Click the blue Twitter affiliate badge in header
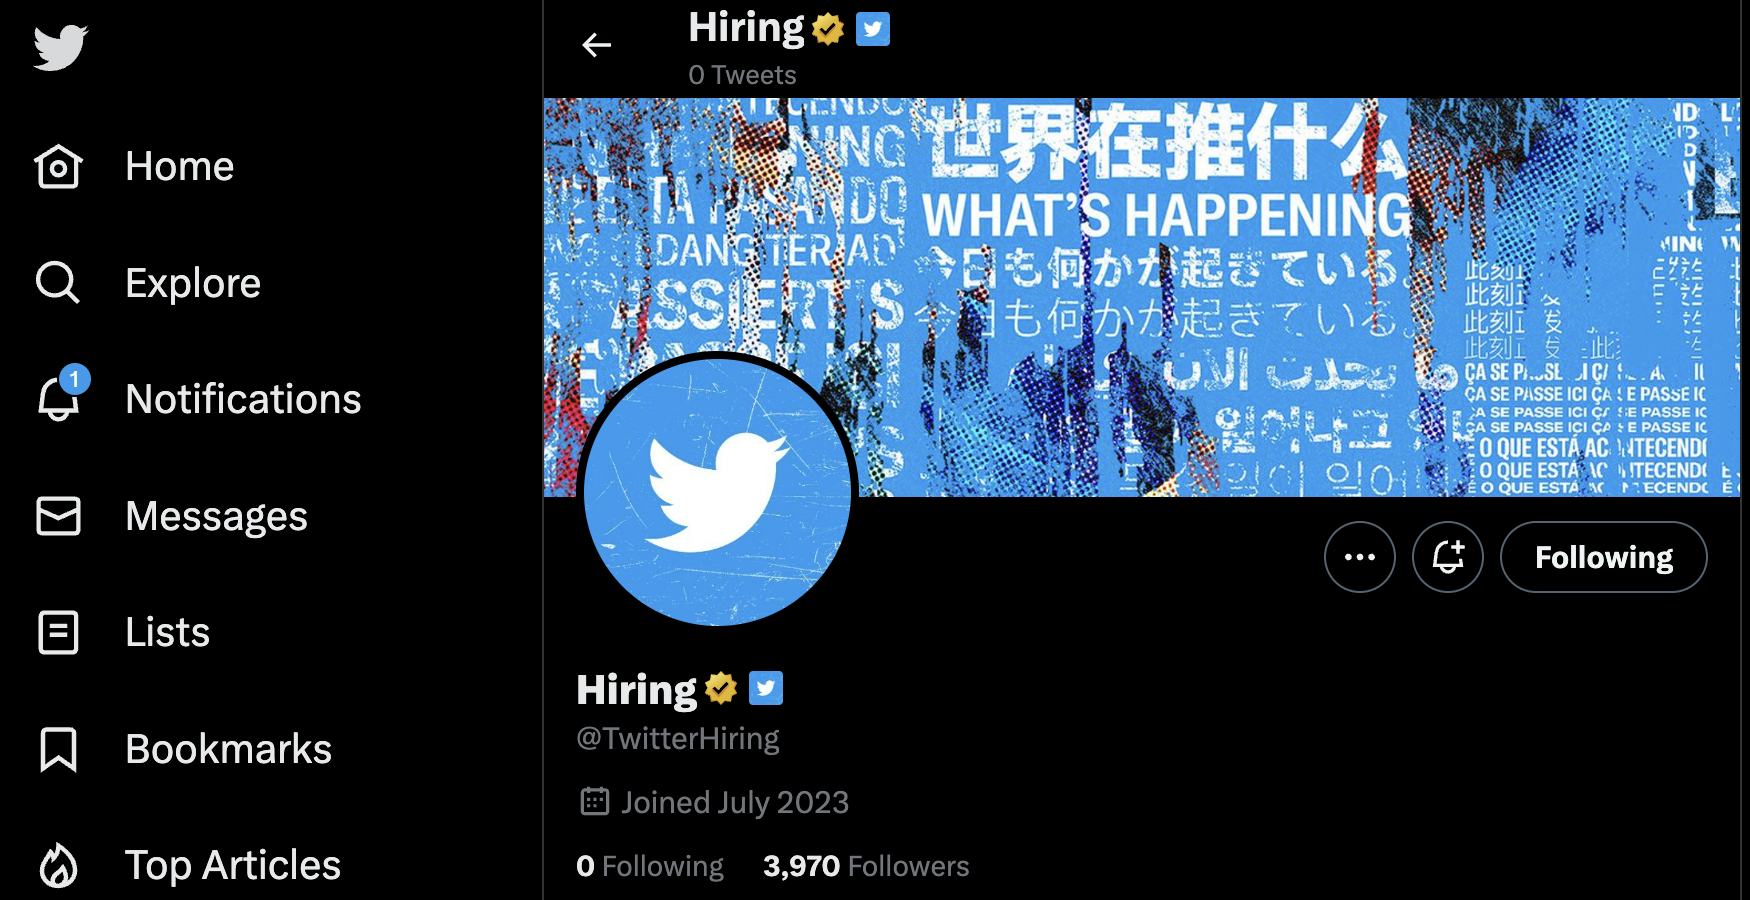The image size is (1750, 900). [873, 29]
